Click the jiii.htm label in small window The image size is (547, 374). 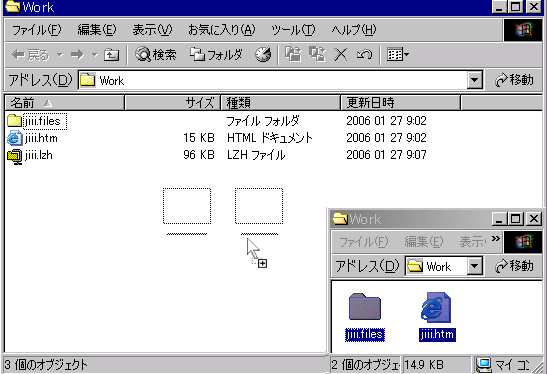pos(437,335)
